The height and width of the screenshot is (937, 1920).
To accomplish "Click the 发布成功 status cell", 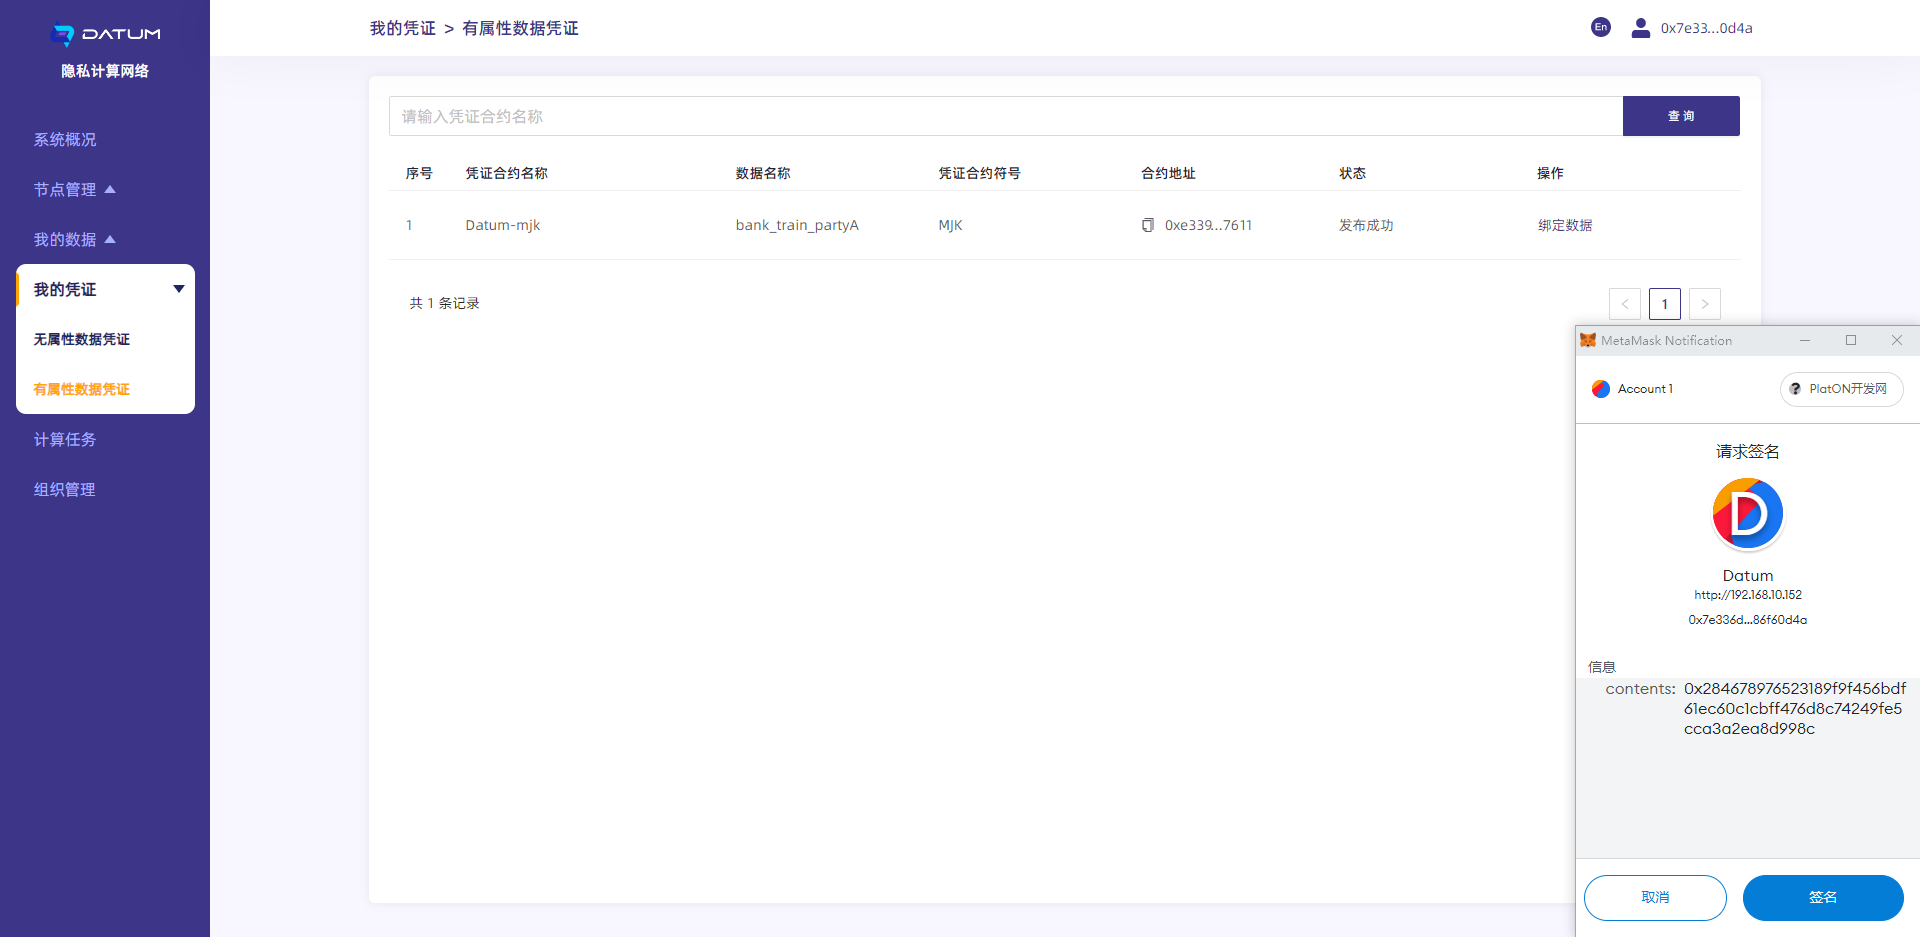I will click(1366, 225).
